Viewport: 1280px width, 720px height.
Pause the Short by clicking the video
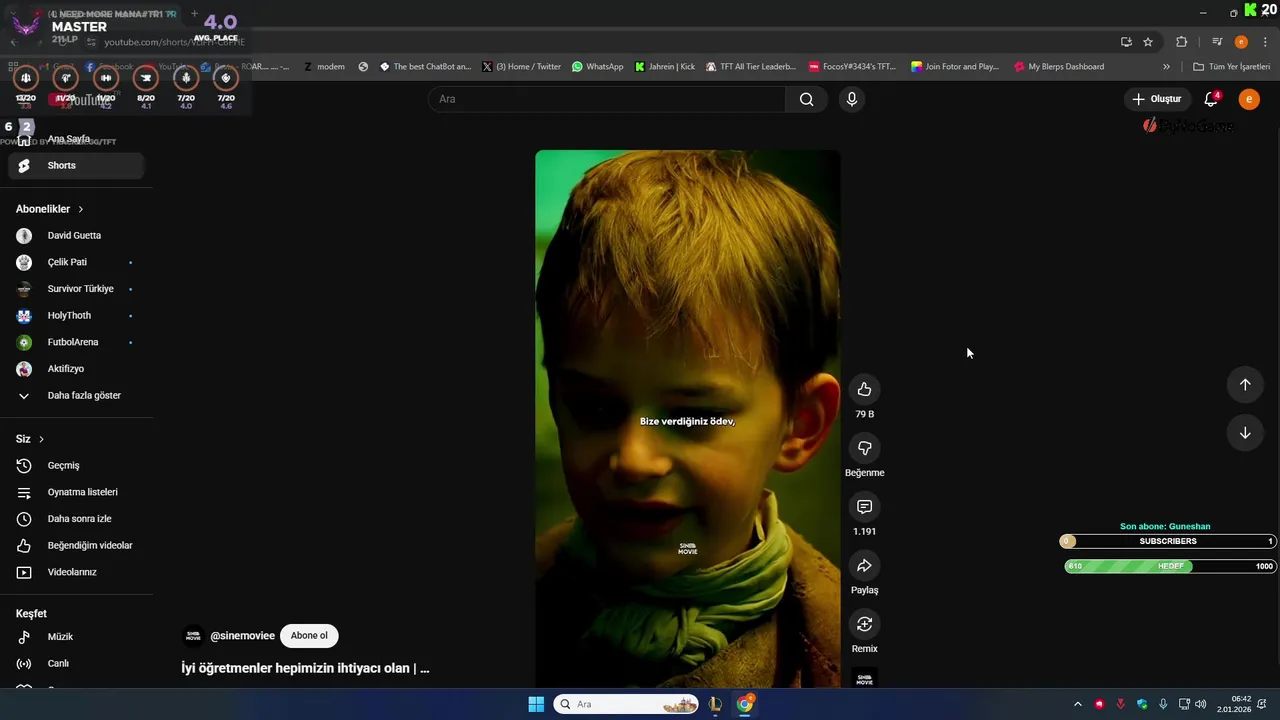click(x=688, y=418)
